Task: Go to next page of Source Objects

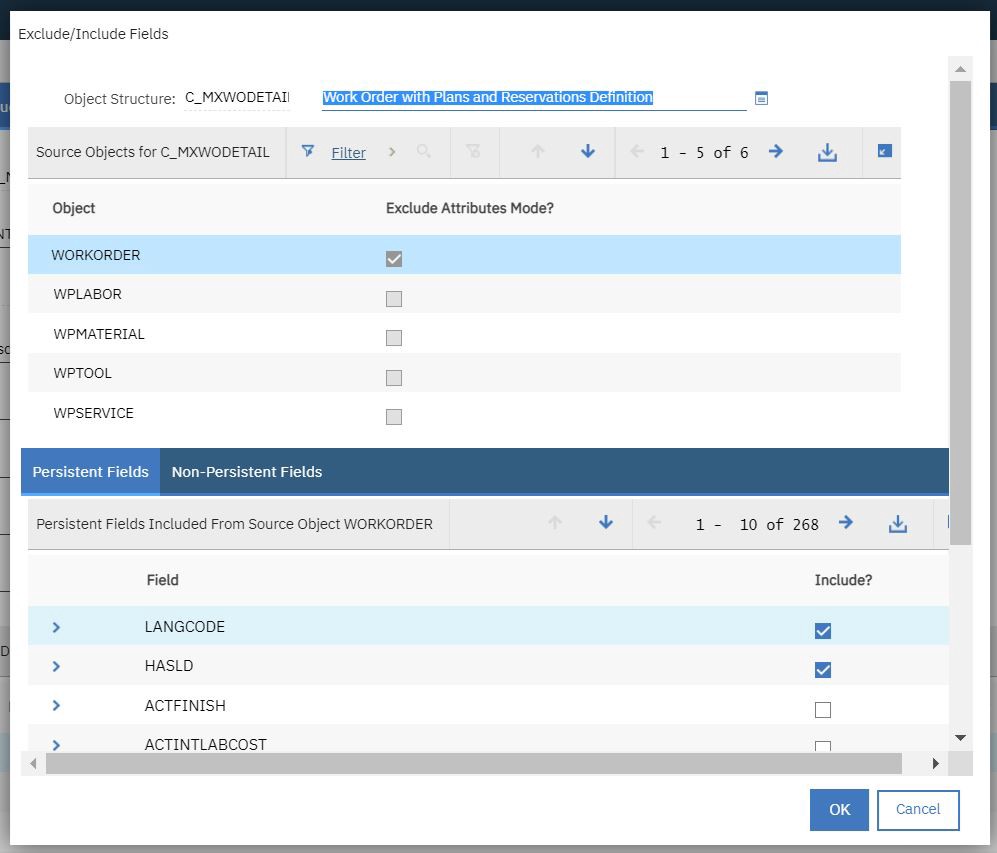Action: pos(776,151)
